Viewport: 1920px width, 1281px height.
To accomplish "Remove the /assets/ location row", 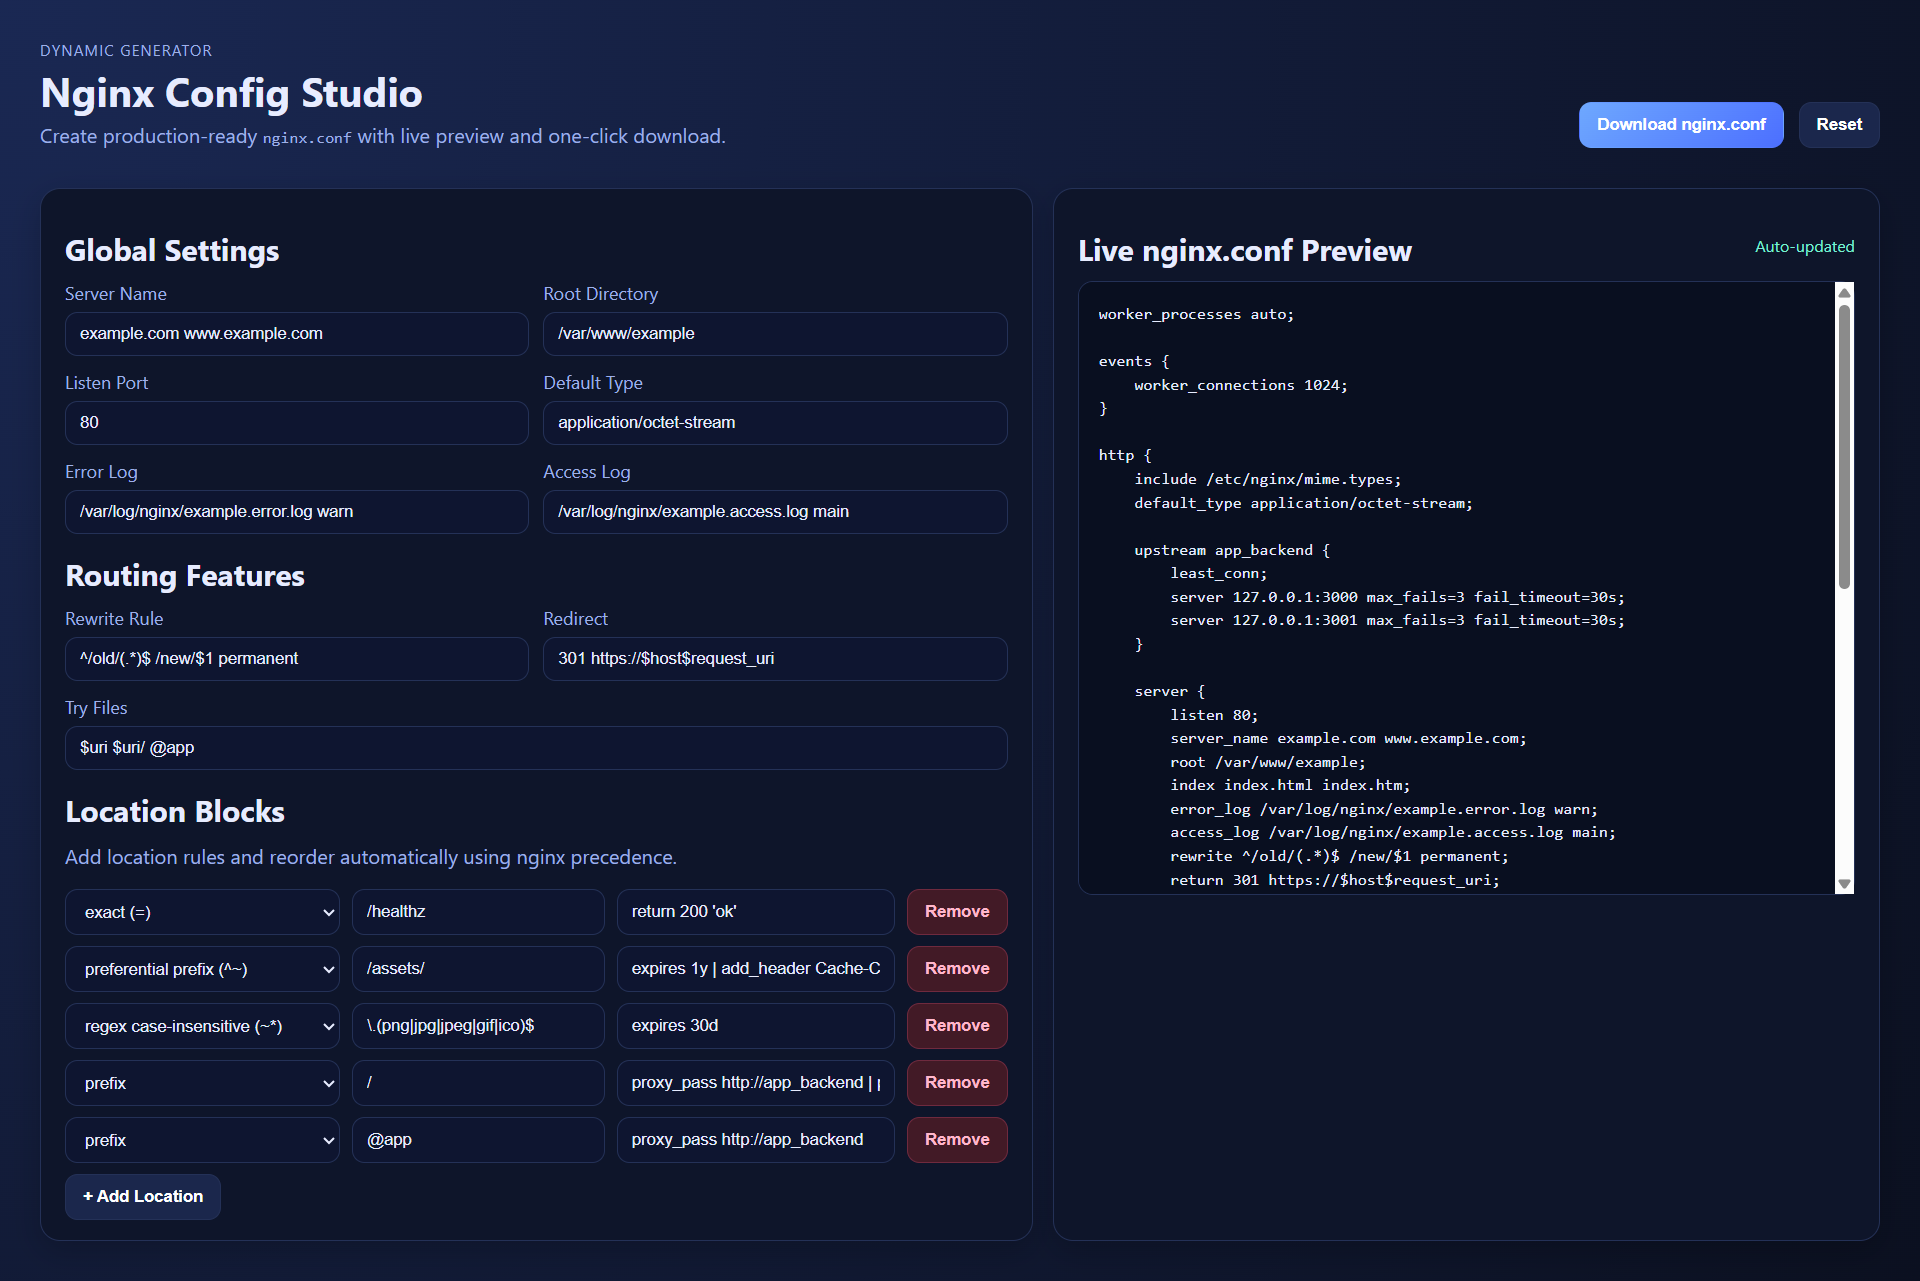I will 957,969.
